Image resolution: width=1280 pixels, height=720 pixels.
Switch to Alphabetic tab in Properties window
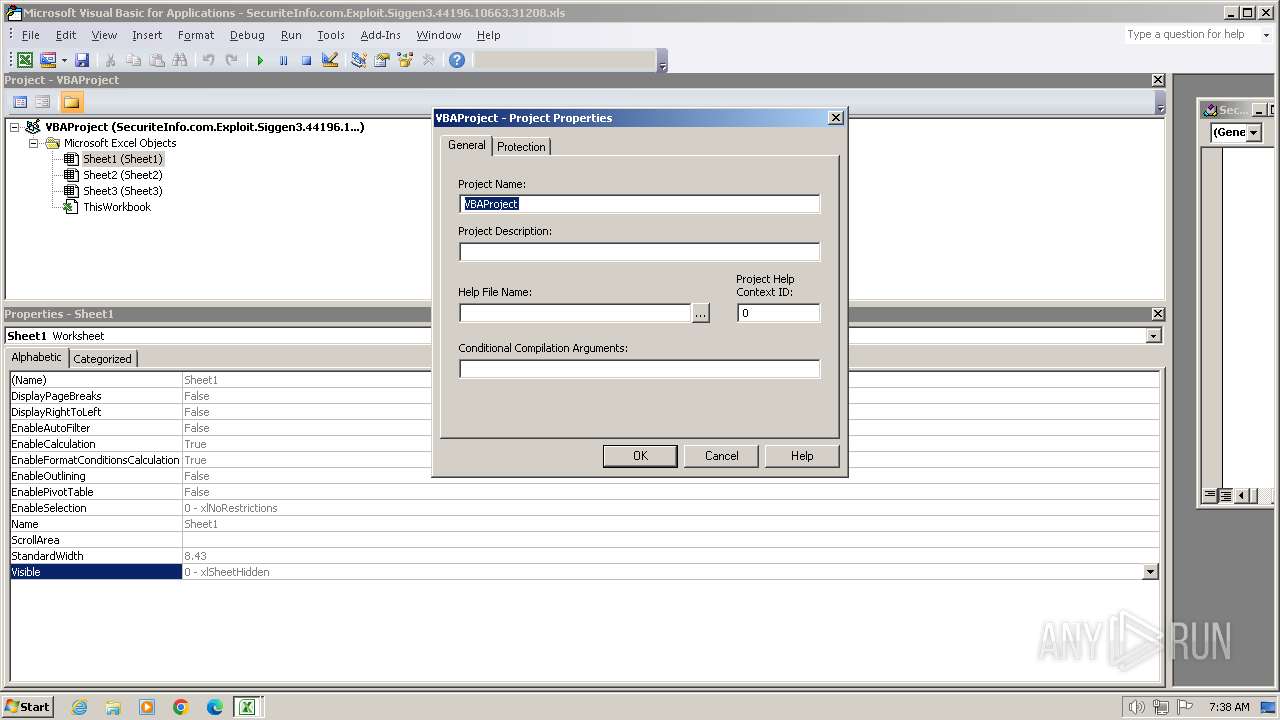coord(37,357)
